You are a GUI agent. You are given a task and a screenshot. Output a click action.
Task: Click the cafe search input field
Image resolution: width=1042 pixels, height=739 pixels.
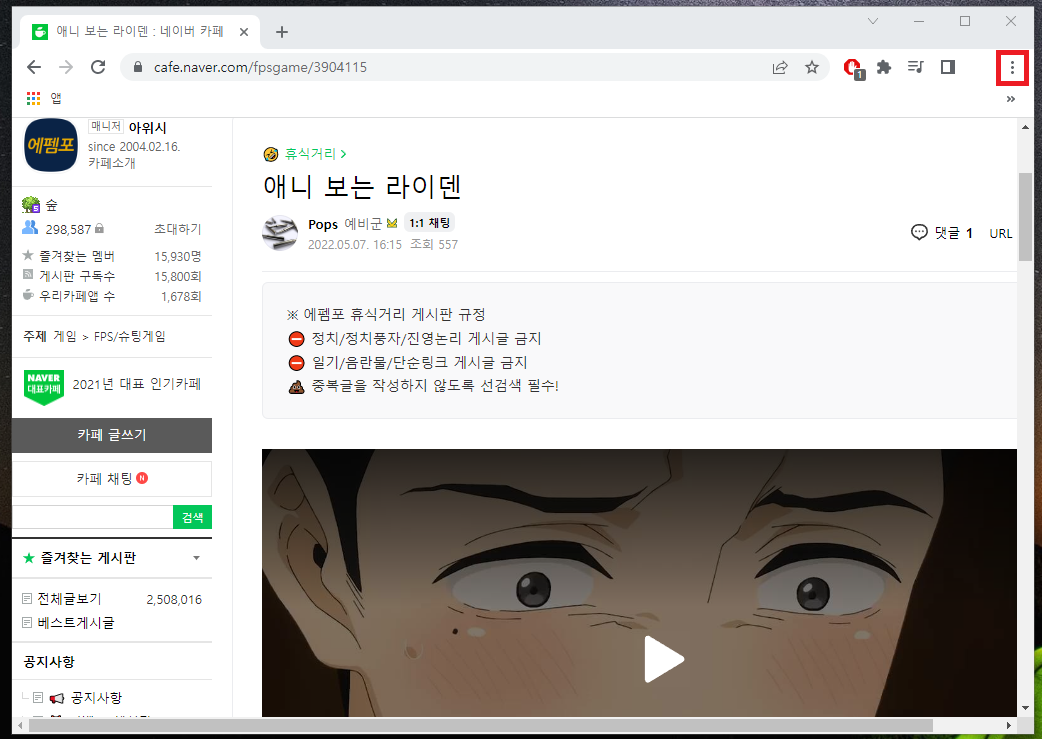point(93,517)
